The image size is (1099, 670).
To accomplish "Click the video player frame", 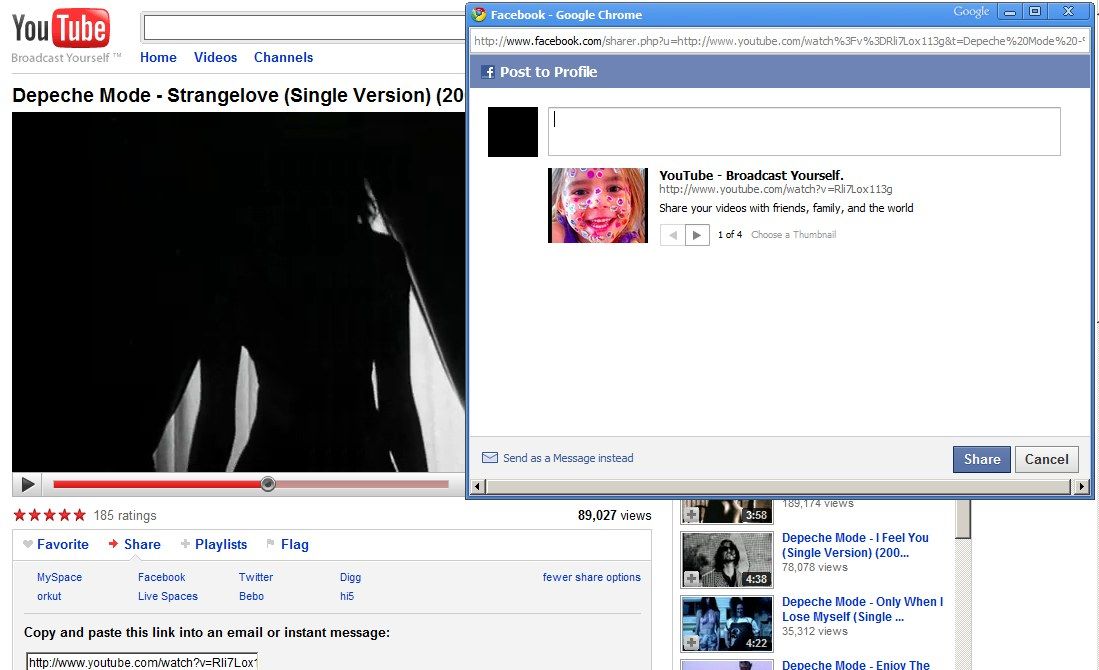I will pos(238,292).
